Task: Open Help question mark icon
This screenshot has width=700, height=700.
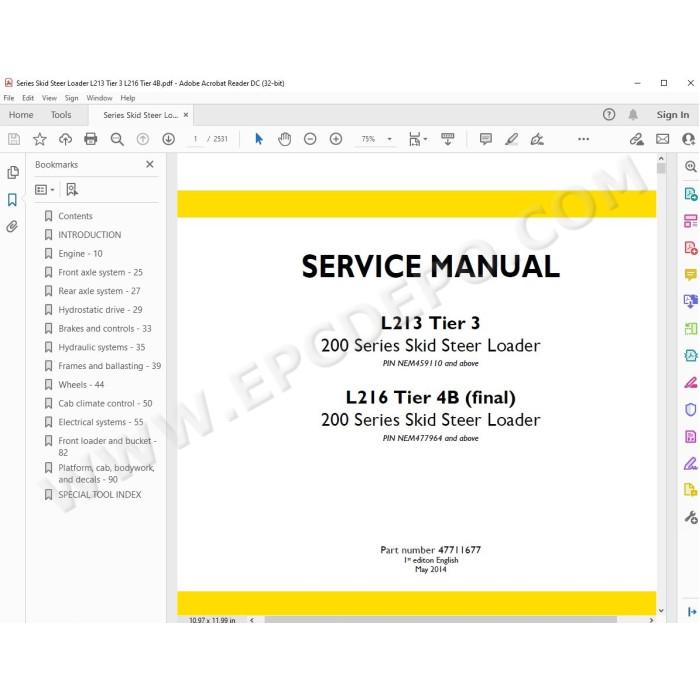Action: pos(609,115)
